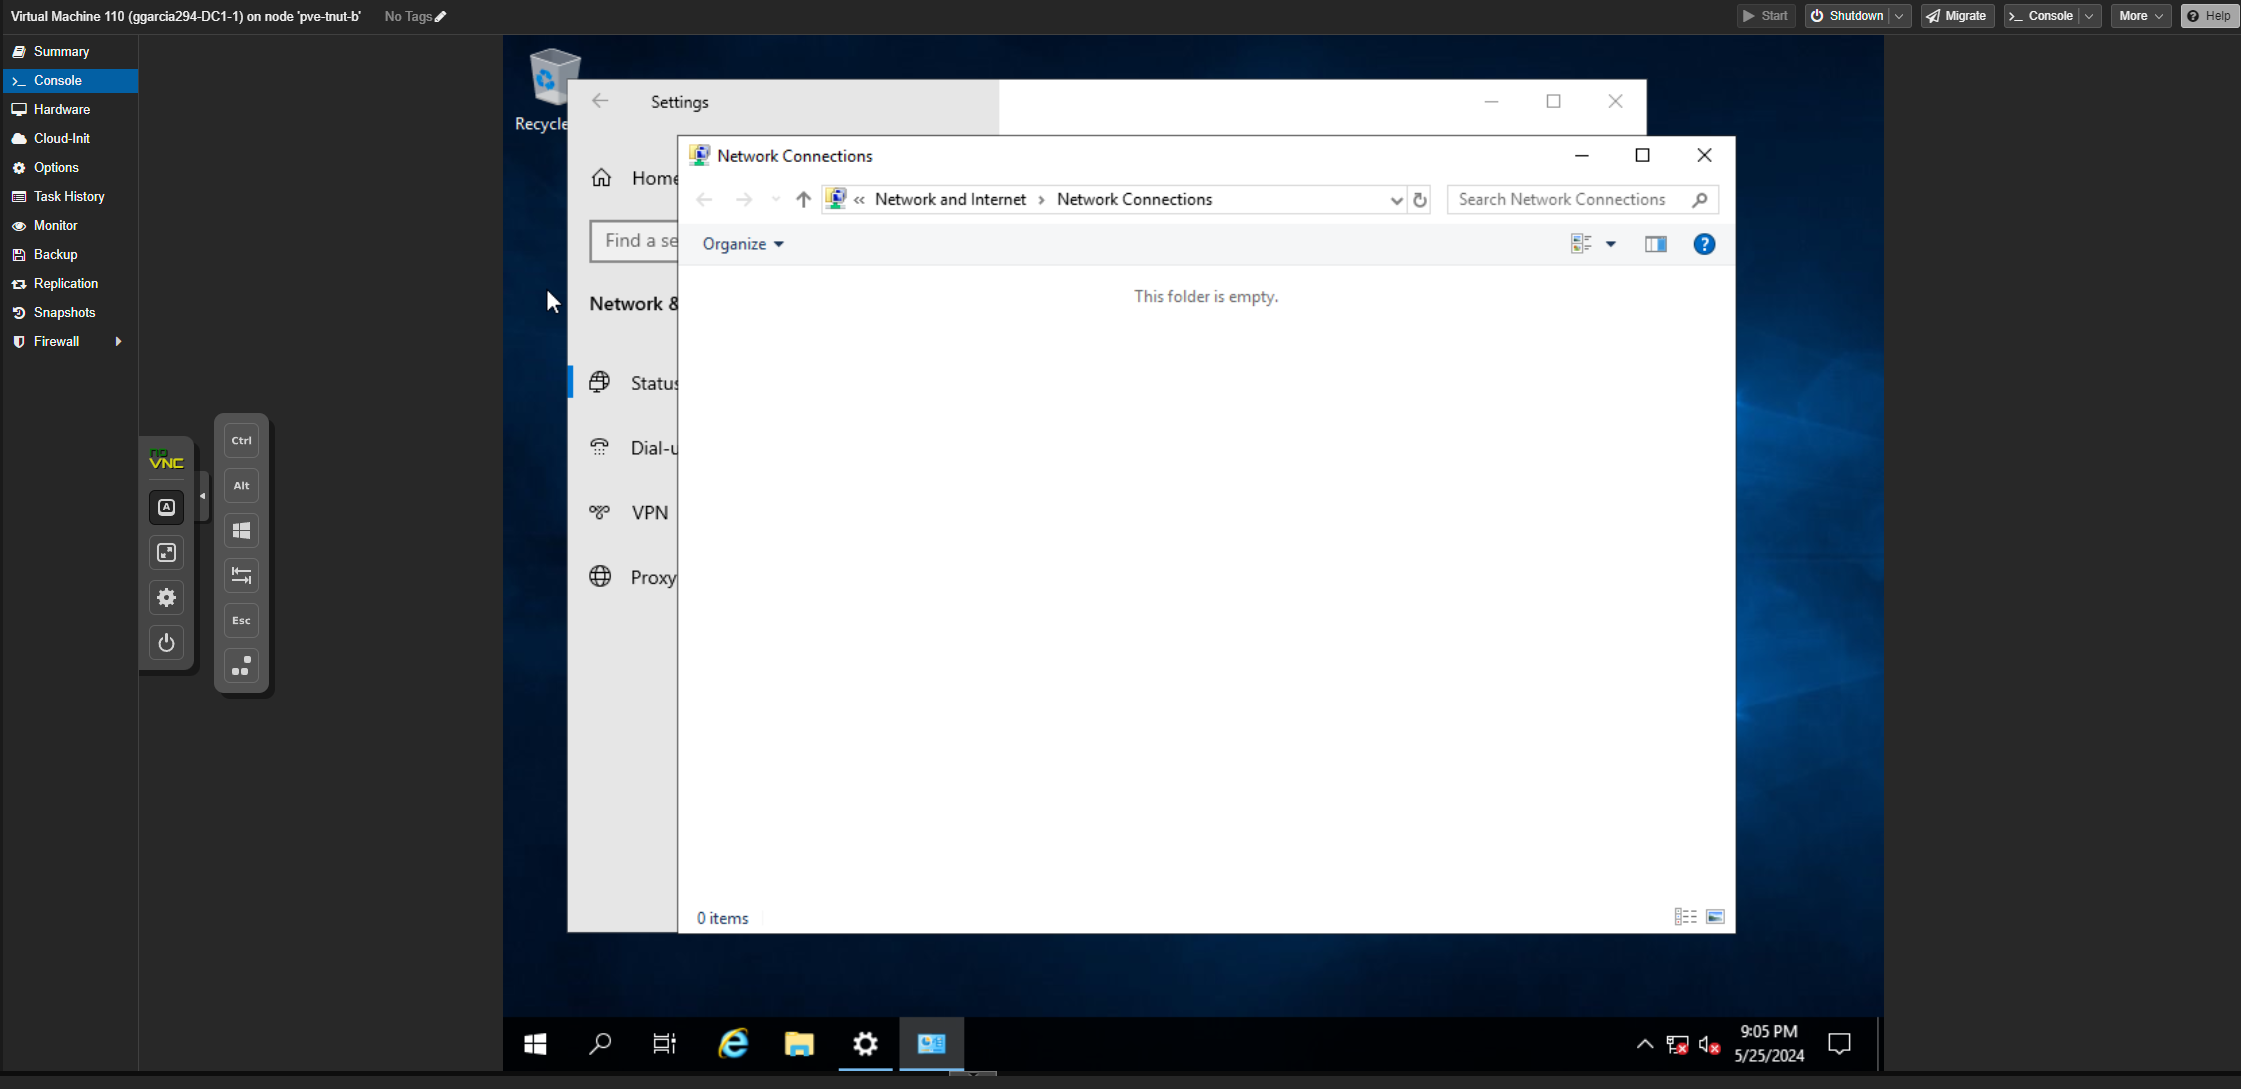2241x1089 pixels.
Task: Click the Firewall expander in sidebar
Action: tap(119, 340)
